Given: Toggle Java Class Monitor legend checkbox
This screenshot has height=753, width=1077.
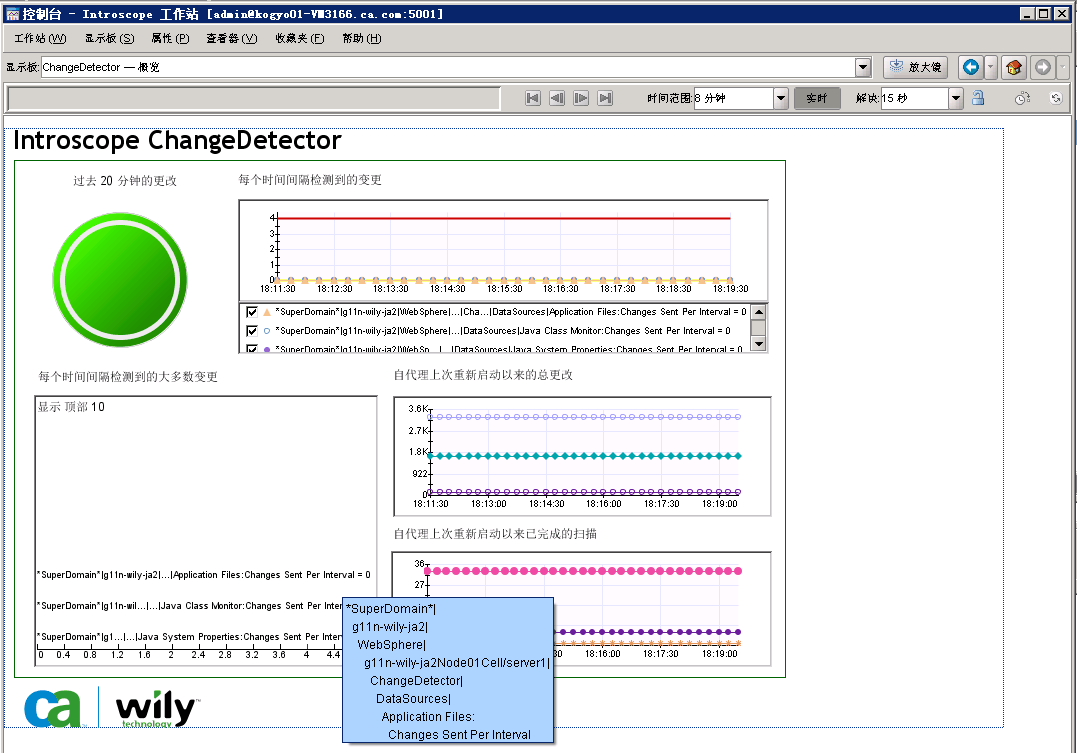Looking at the screenshot, I should pos(251,330).
